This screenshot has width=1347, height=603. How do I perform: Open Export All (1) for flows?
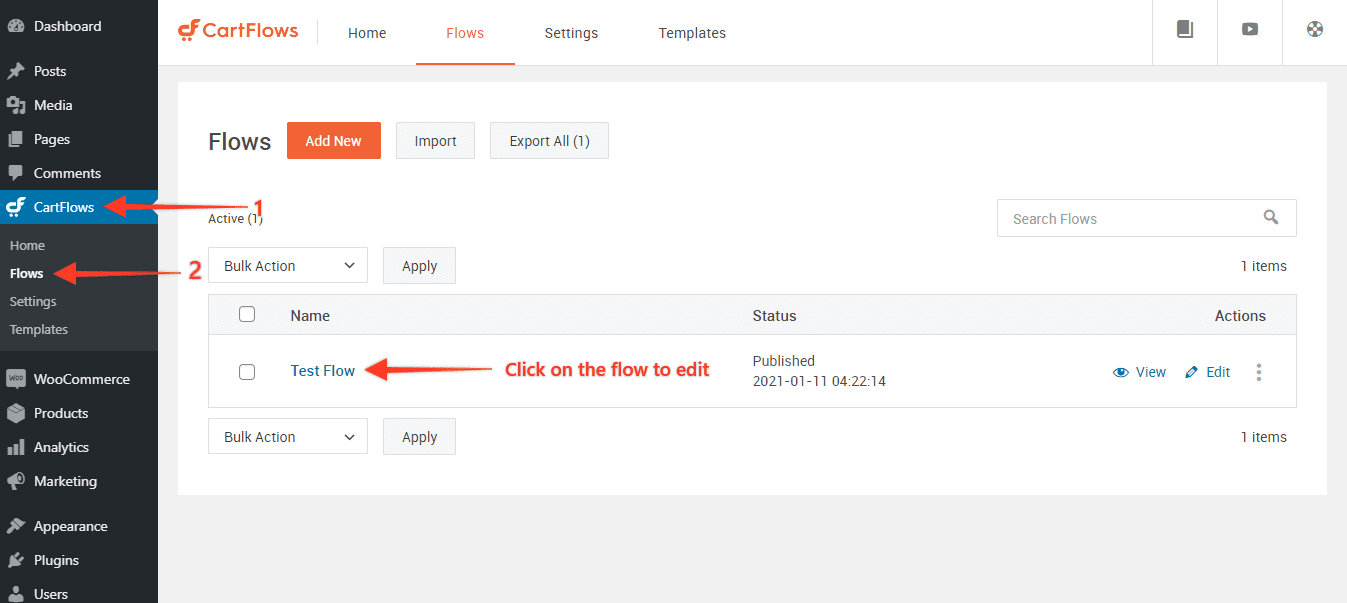click(548, 140)
